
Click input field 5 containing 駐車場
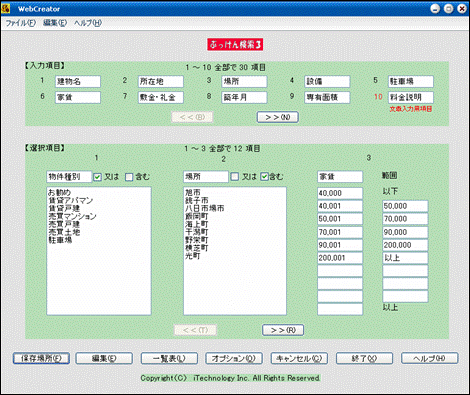point(411,82)
